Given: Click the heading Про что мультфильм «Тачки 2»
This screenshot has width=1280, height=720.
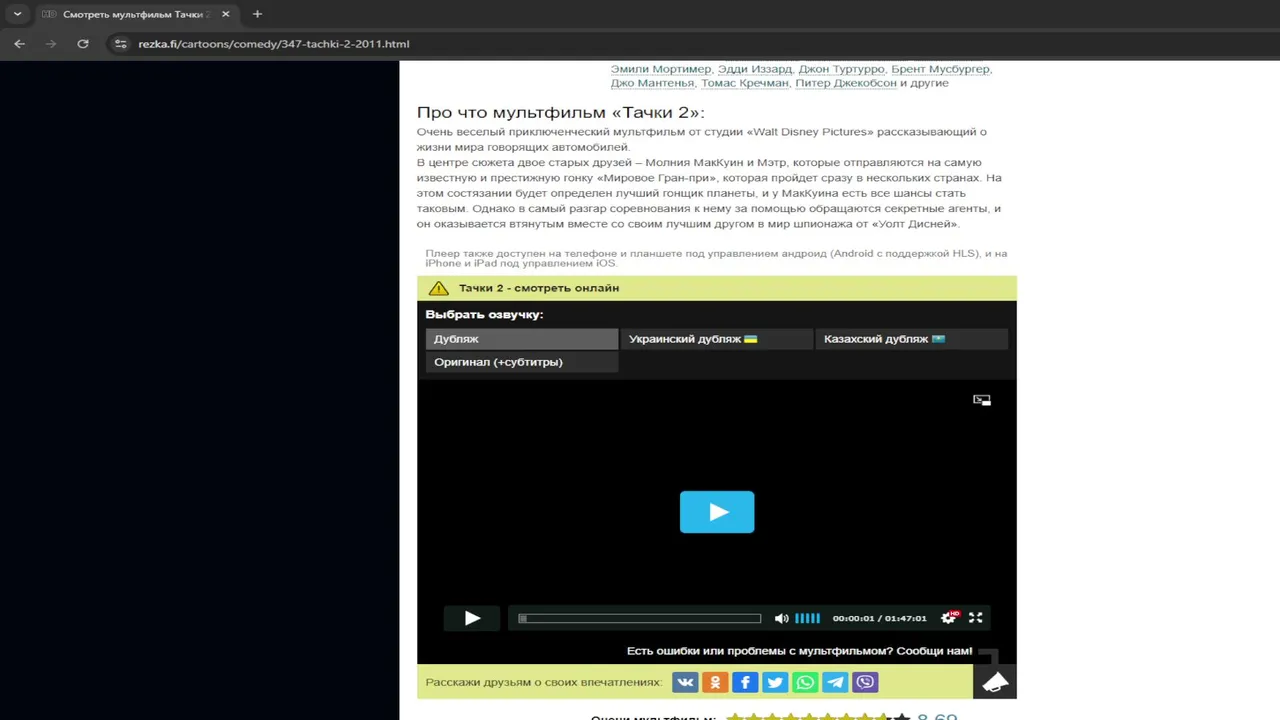Looking at the screenshot, I should click(560, 112).
